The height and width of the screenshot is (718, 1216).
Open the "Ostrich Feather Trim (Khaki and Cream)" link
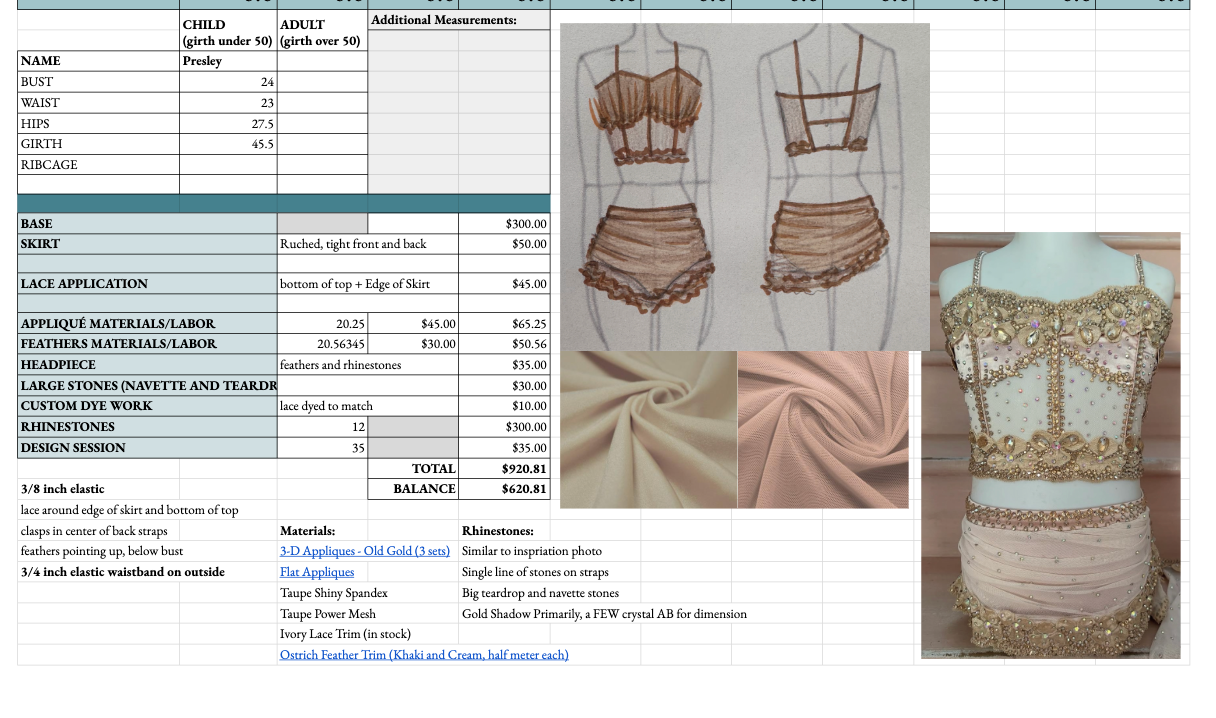pos(423,655)
